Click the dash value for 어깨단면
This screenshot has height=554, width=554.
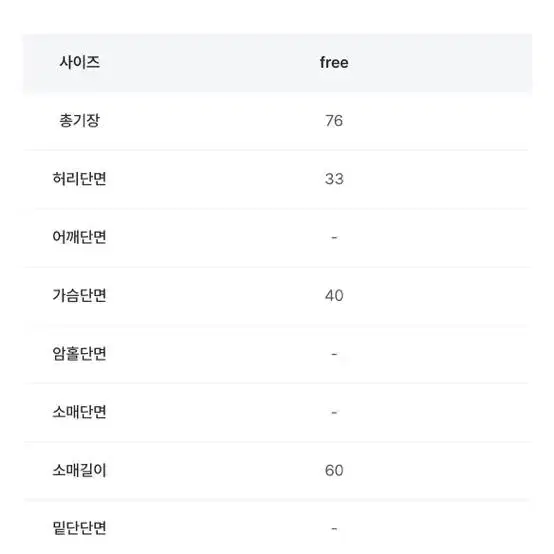tap(334, 237)
